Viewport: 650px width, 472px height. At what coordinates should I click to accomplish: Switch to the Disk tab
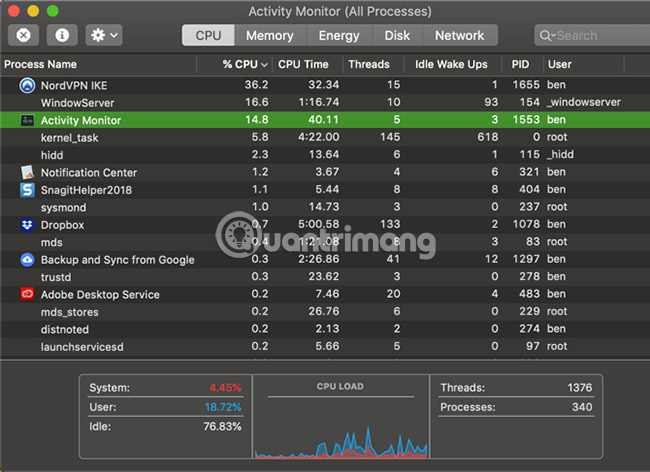tap(397, 35)
